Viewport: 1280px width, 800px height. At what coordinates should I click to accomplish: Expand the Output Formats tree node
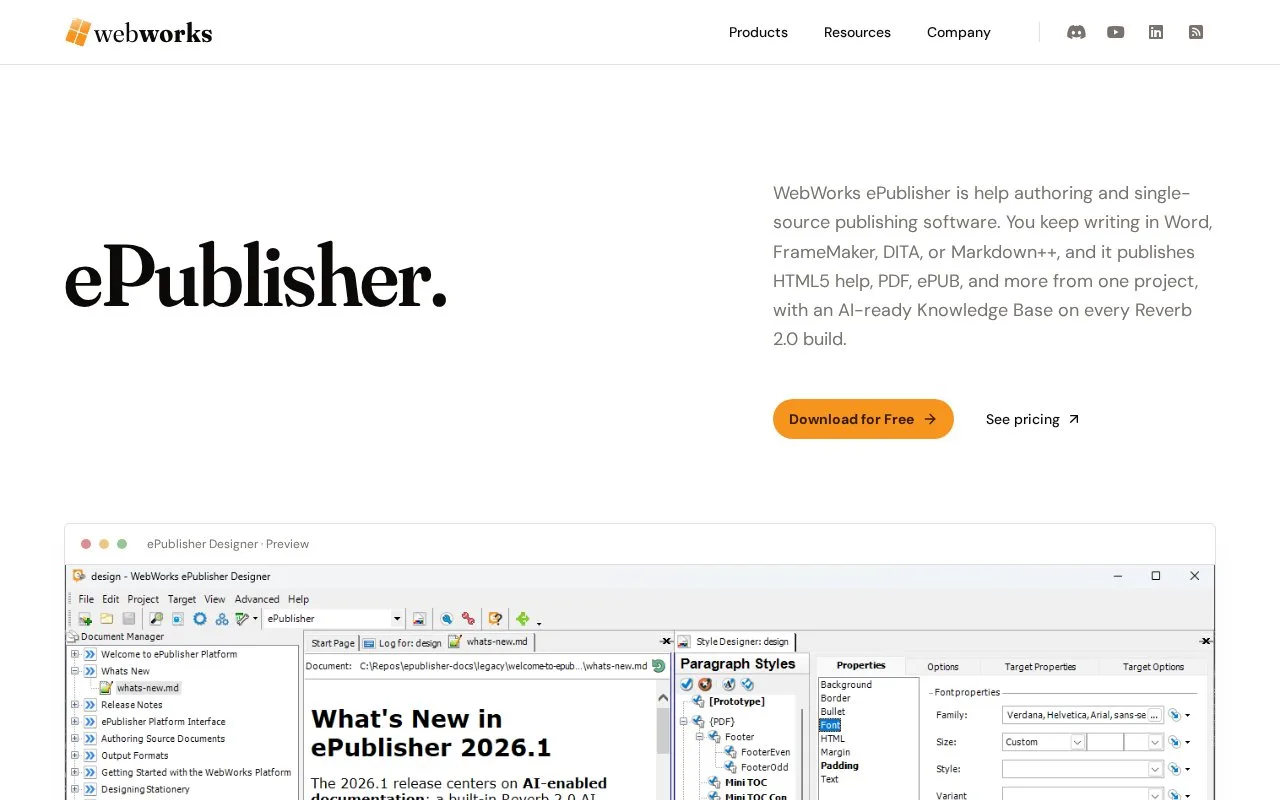(75, 756)
